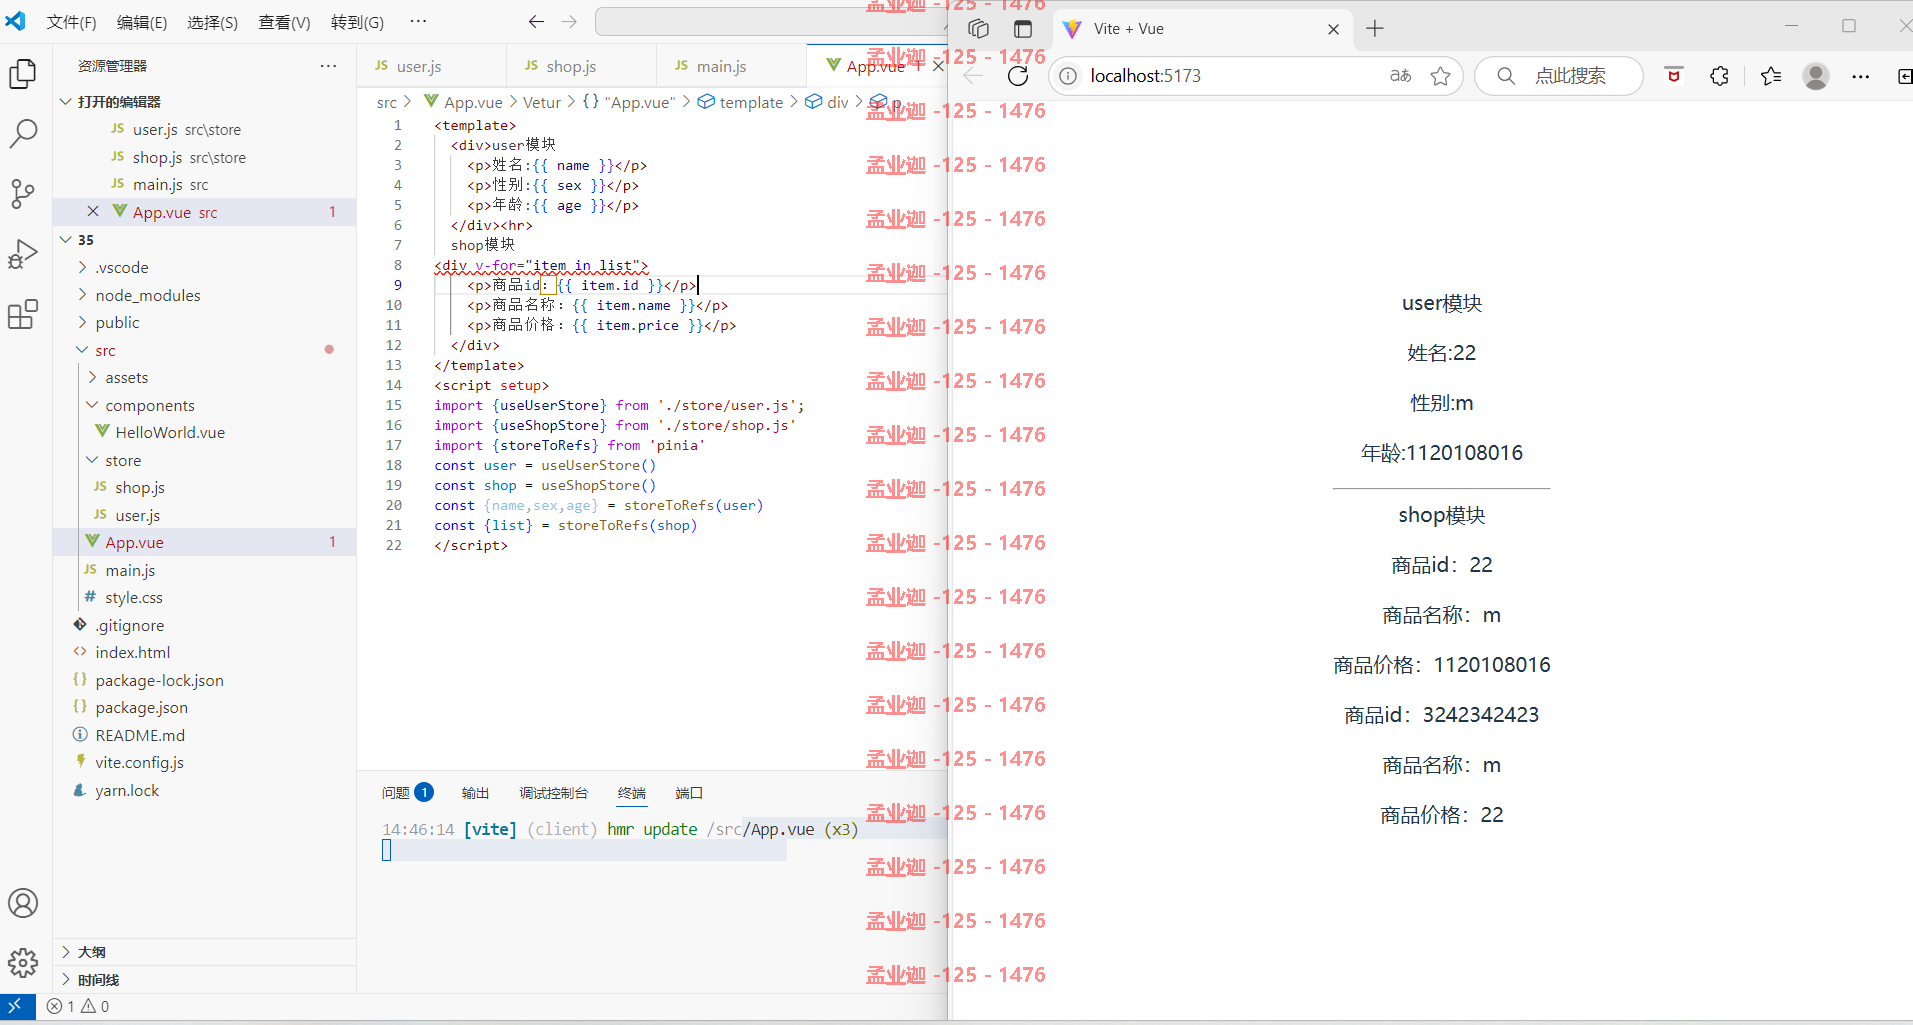
Task: Open Source Control view
Action: tap(23, 194)
